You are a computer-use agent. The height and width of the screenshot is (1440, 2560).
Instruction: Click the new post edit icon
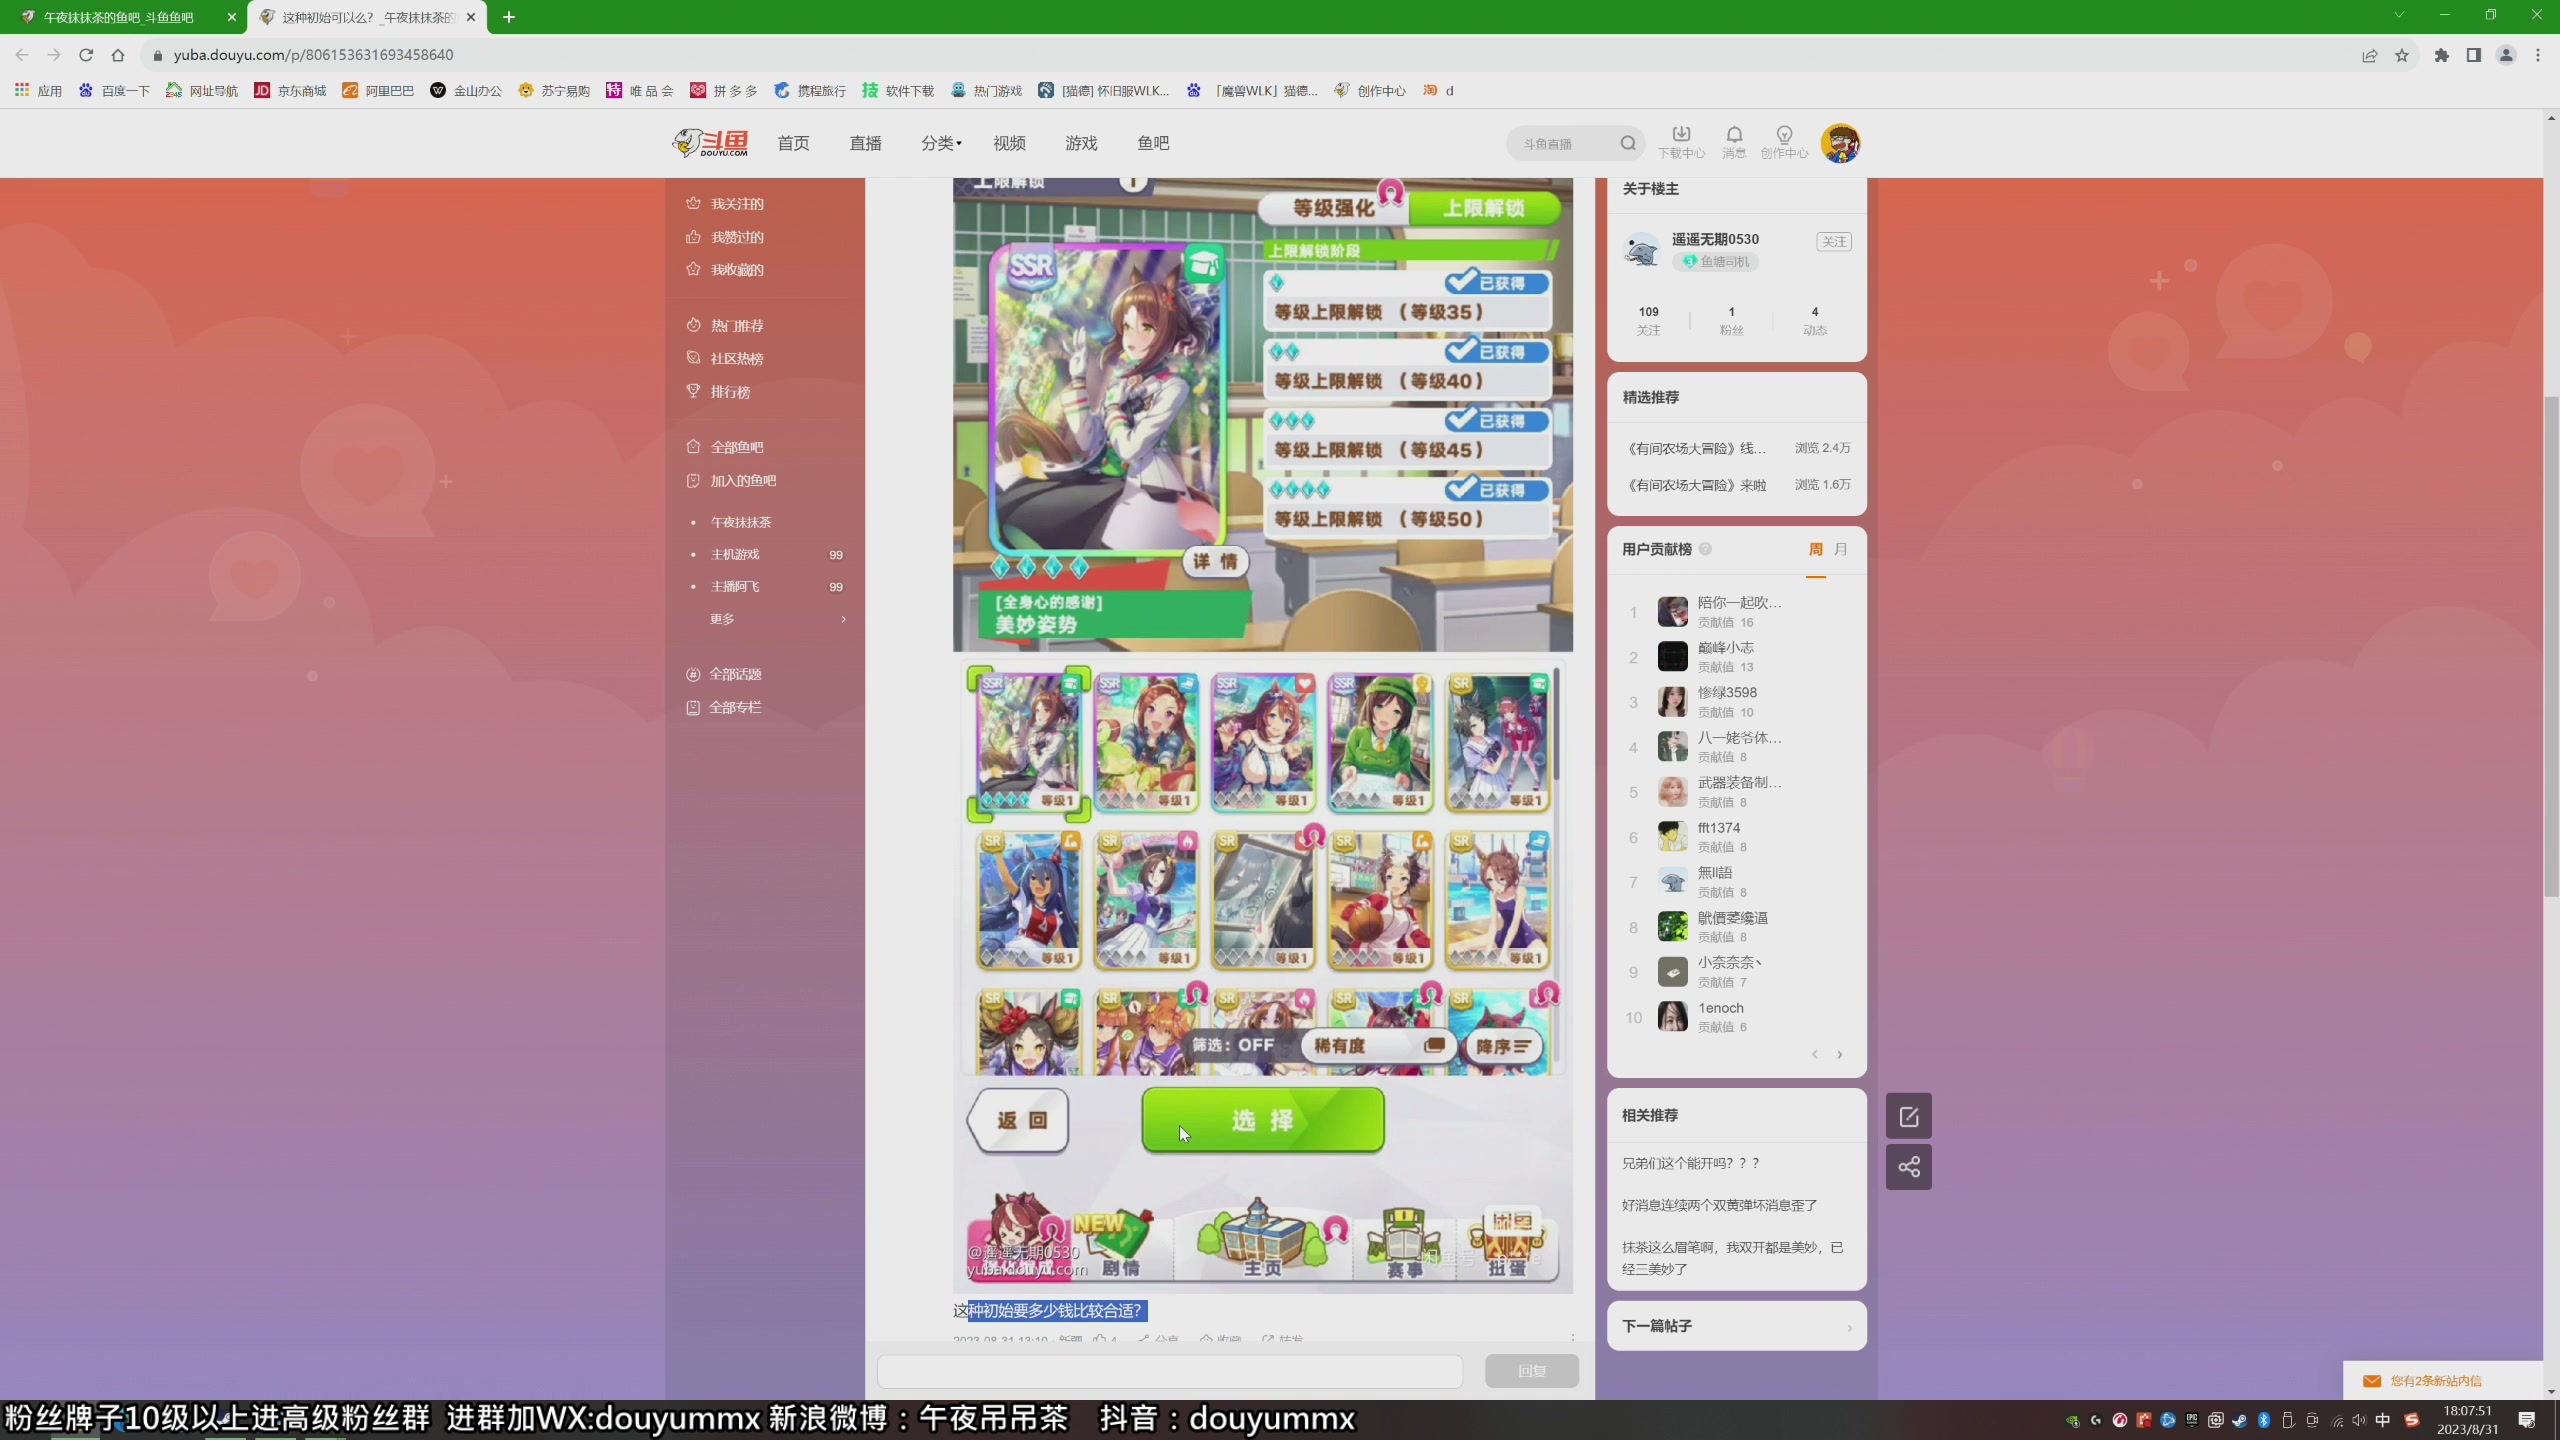pos(1908,1116)
